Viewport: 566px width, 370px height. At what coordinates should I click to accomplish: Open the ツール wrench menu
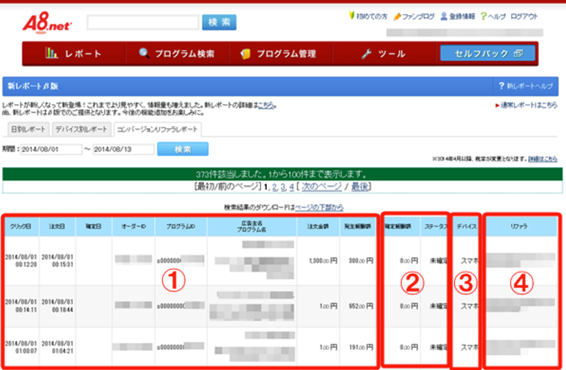coord(384,54)
